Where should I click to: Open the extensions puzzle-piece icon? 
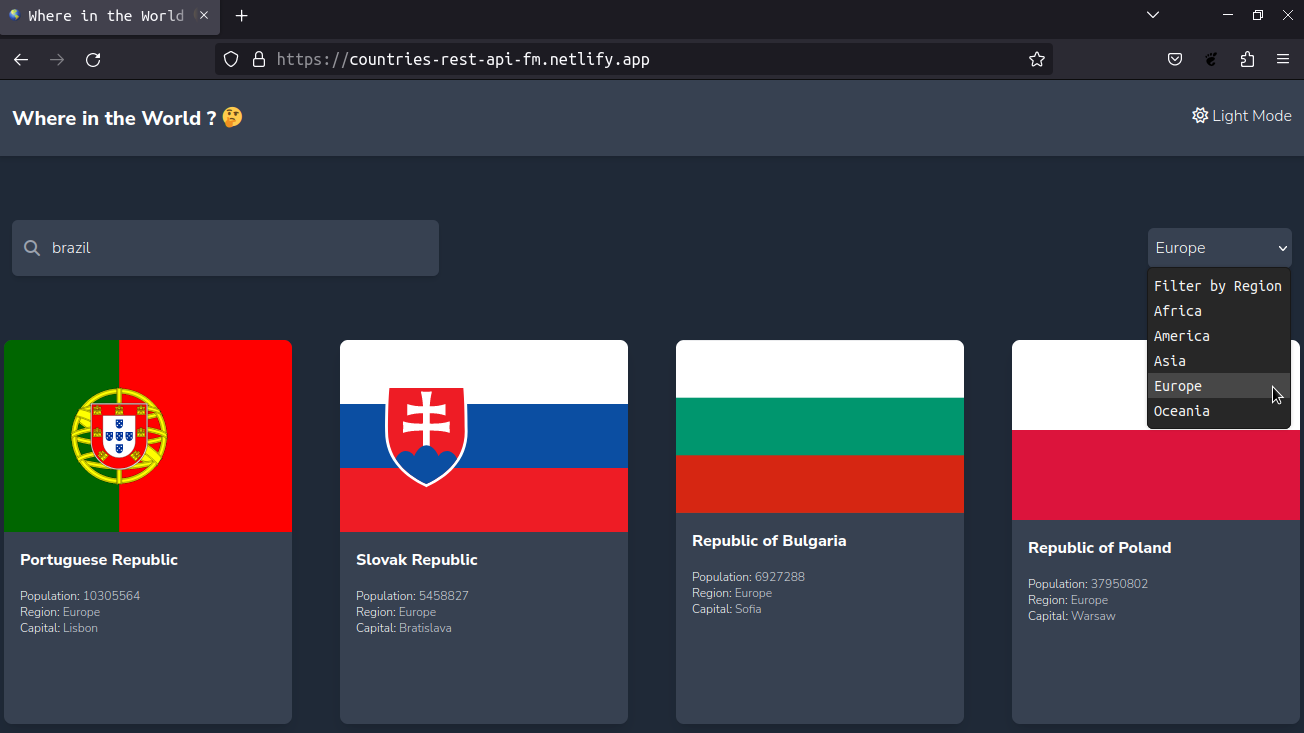pos(1247,59)
